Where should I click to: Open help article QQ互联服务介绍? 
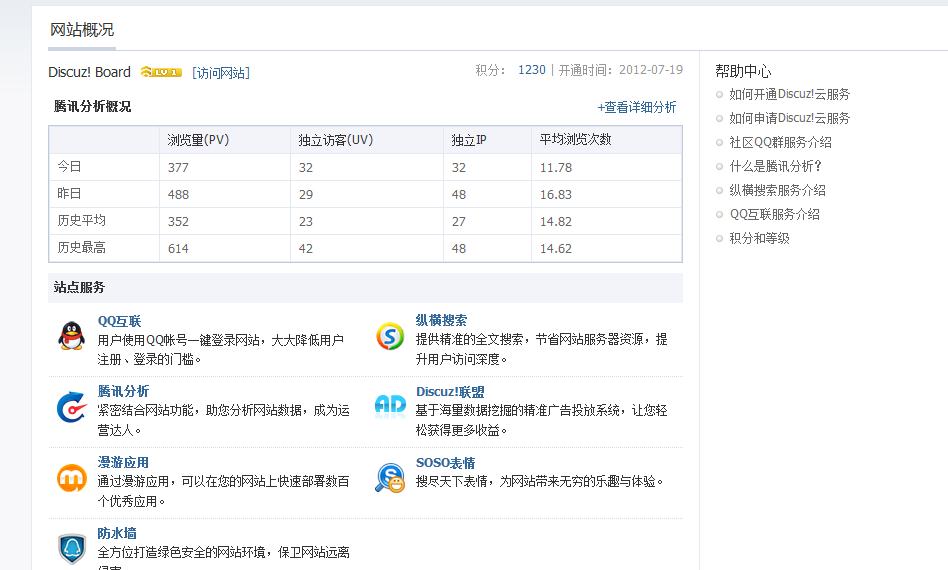coord(774,214)
